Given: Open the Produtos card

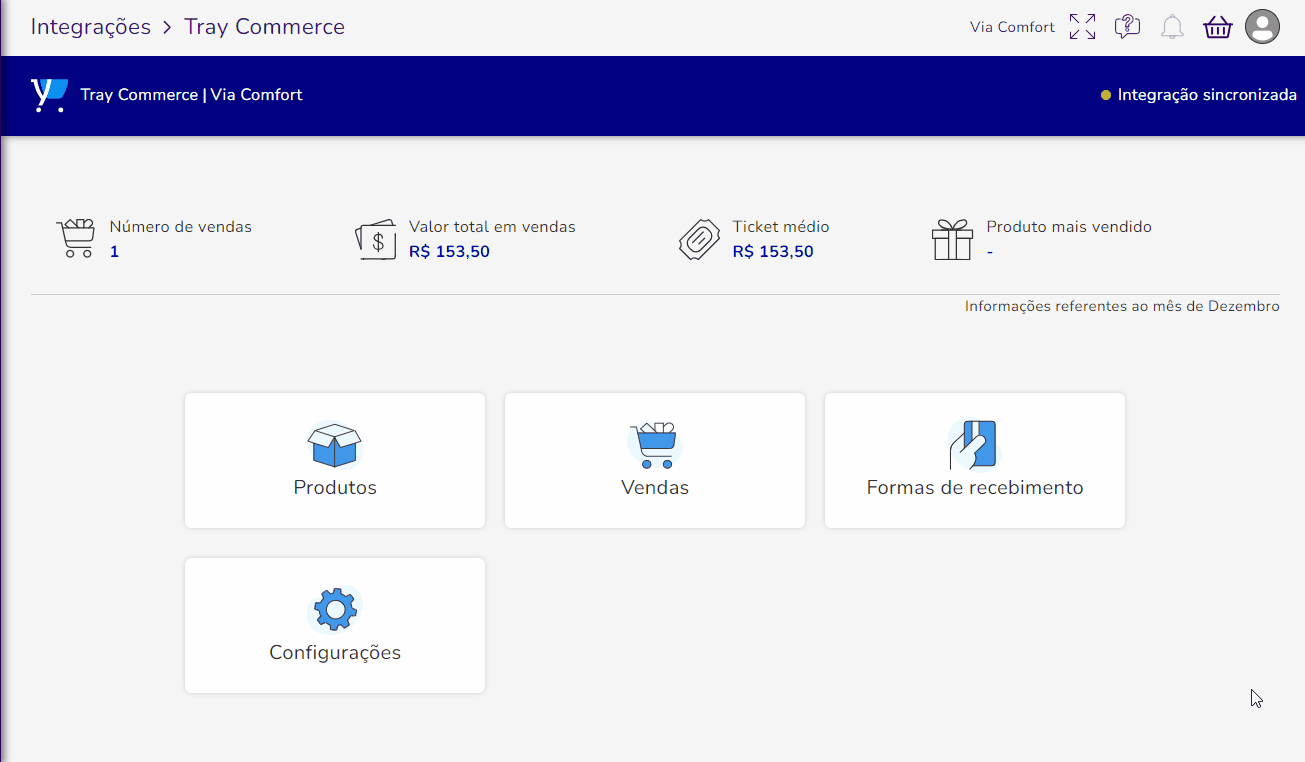Looking at the screenshot, I should click(335, 460).
